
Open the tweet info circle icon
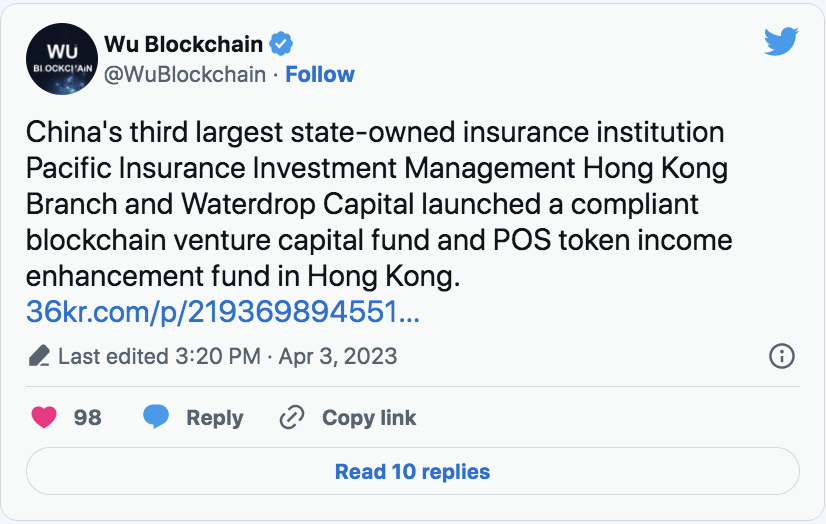(x=781, y=356)
